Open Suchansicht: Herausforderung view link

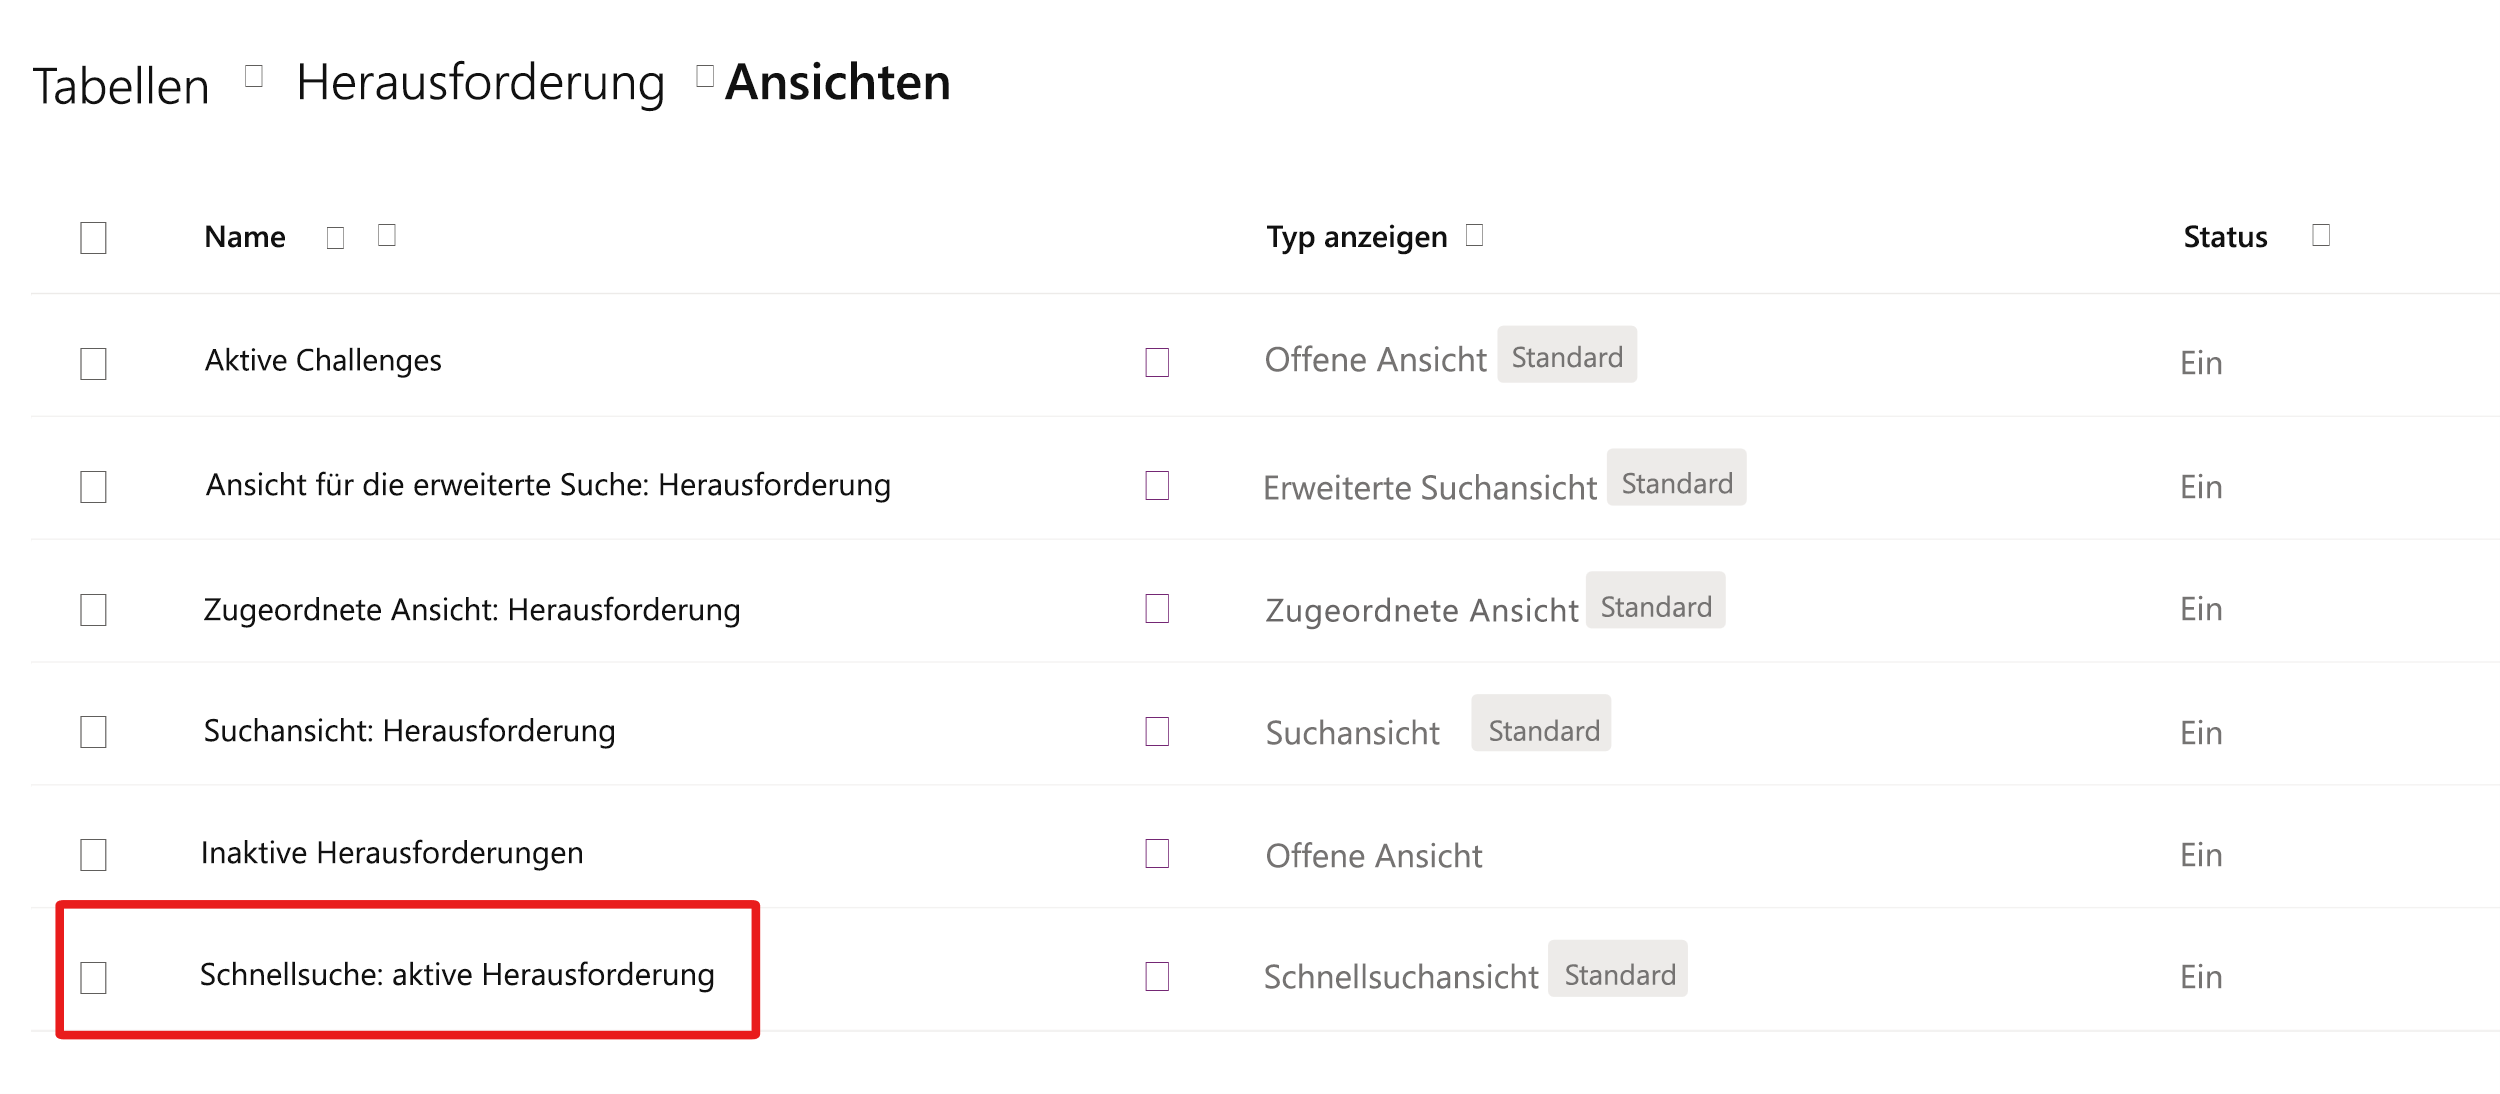[x=409, y=731]
